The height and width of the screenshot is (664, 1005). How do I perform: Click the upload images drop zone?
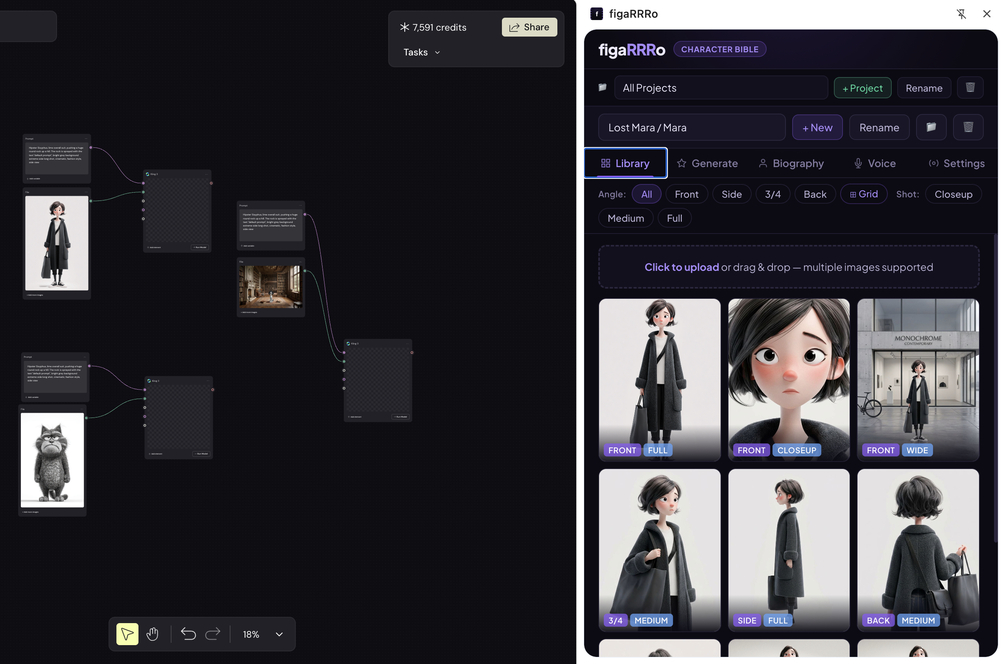point(788,267)
